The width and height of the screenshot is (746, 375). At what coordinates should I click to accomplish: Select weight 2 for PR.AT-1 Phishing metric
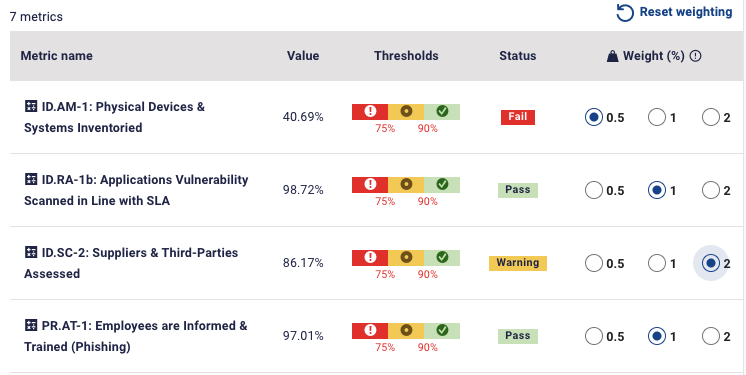point(710,336)
